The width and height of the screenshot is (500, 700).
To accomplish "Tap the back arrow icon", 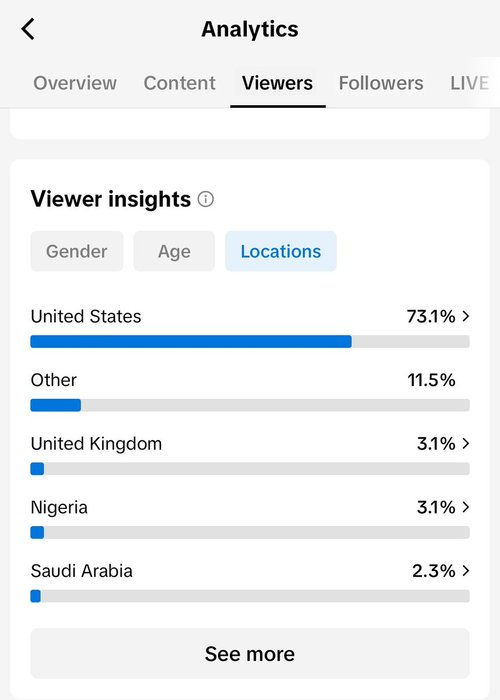I will 28,29.
